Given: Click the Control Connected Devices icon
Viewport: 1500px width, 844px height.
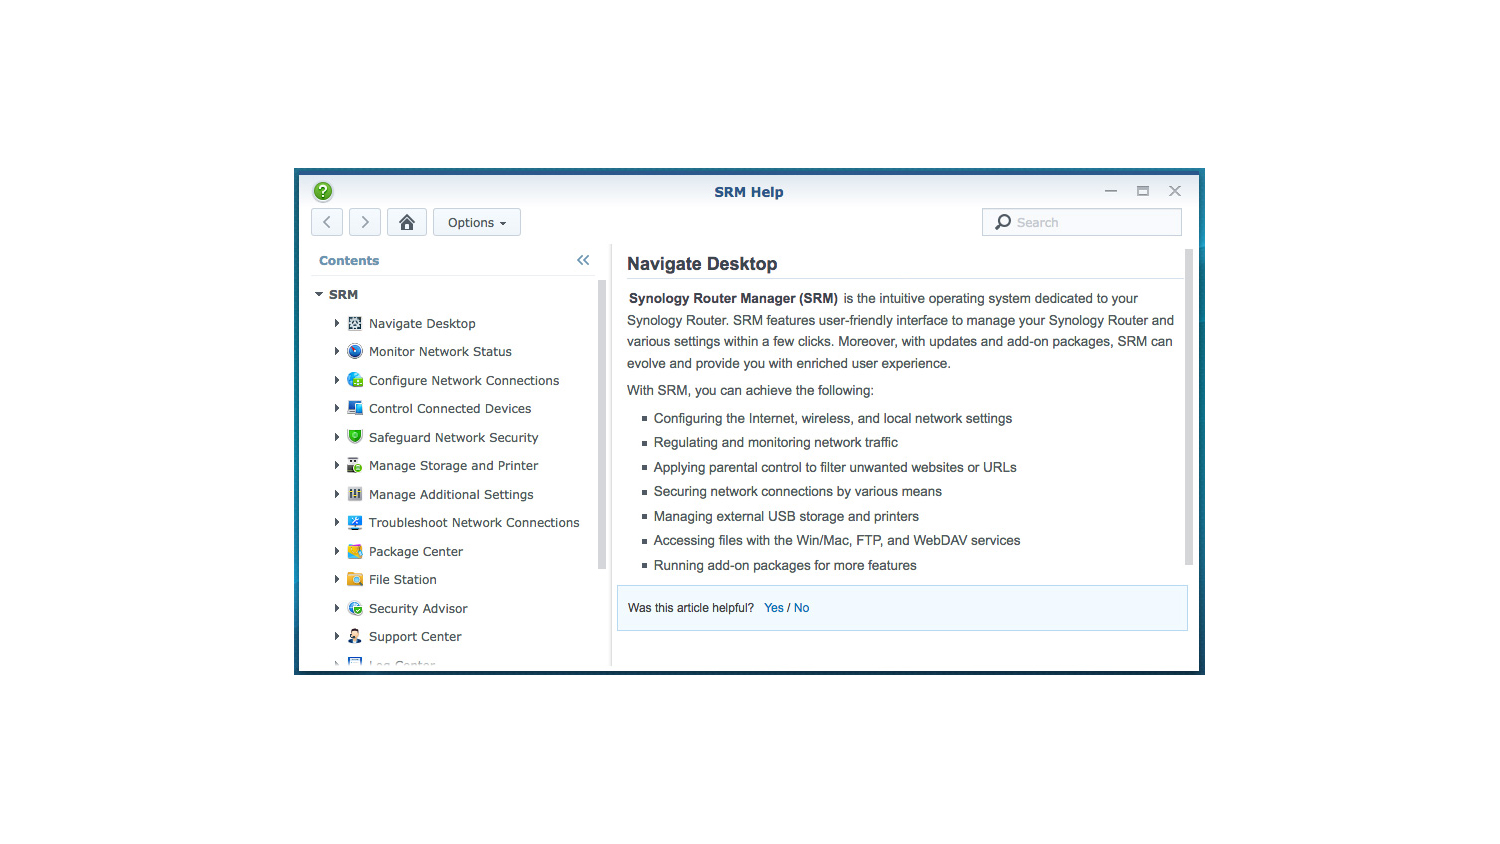Looking at the screenshot, I should tap(355, 408).
